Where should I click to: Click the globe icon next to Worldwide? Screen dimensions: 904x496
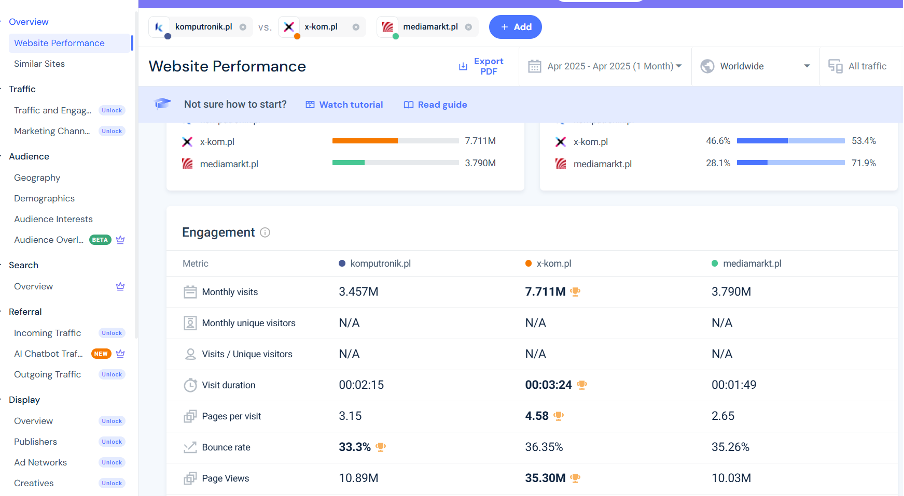pos(707,66)
